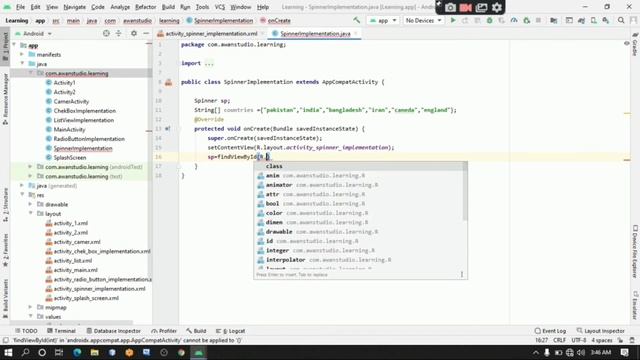Open the Build menu
The image size is (640, 360).
[168, 7]
